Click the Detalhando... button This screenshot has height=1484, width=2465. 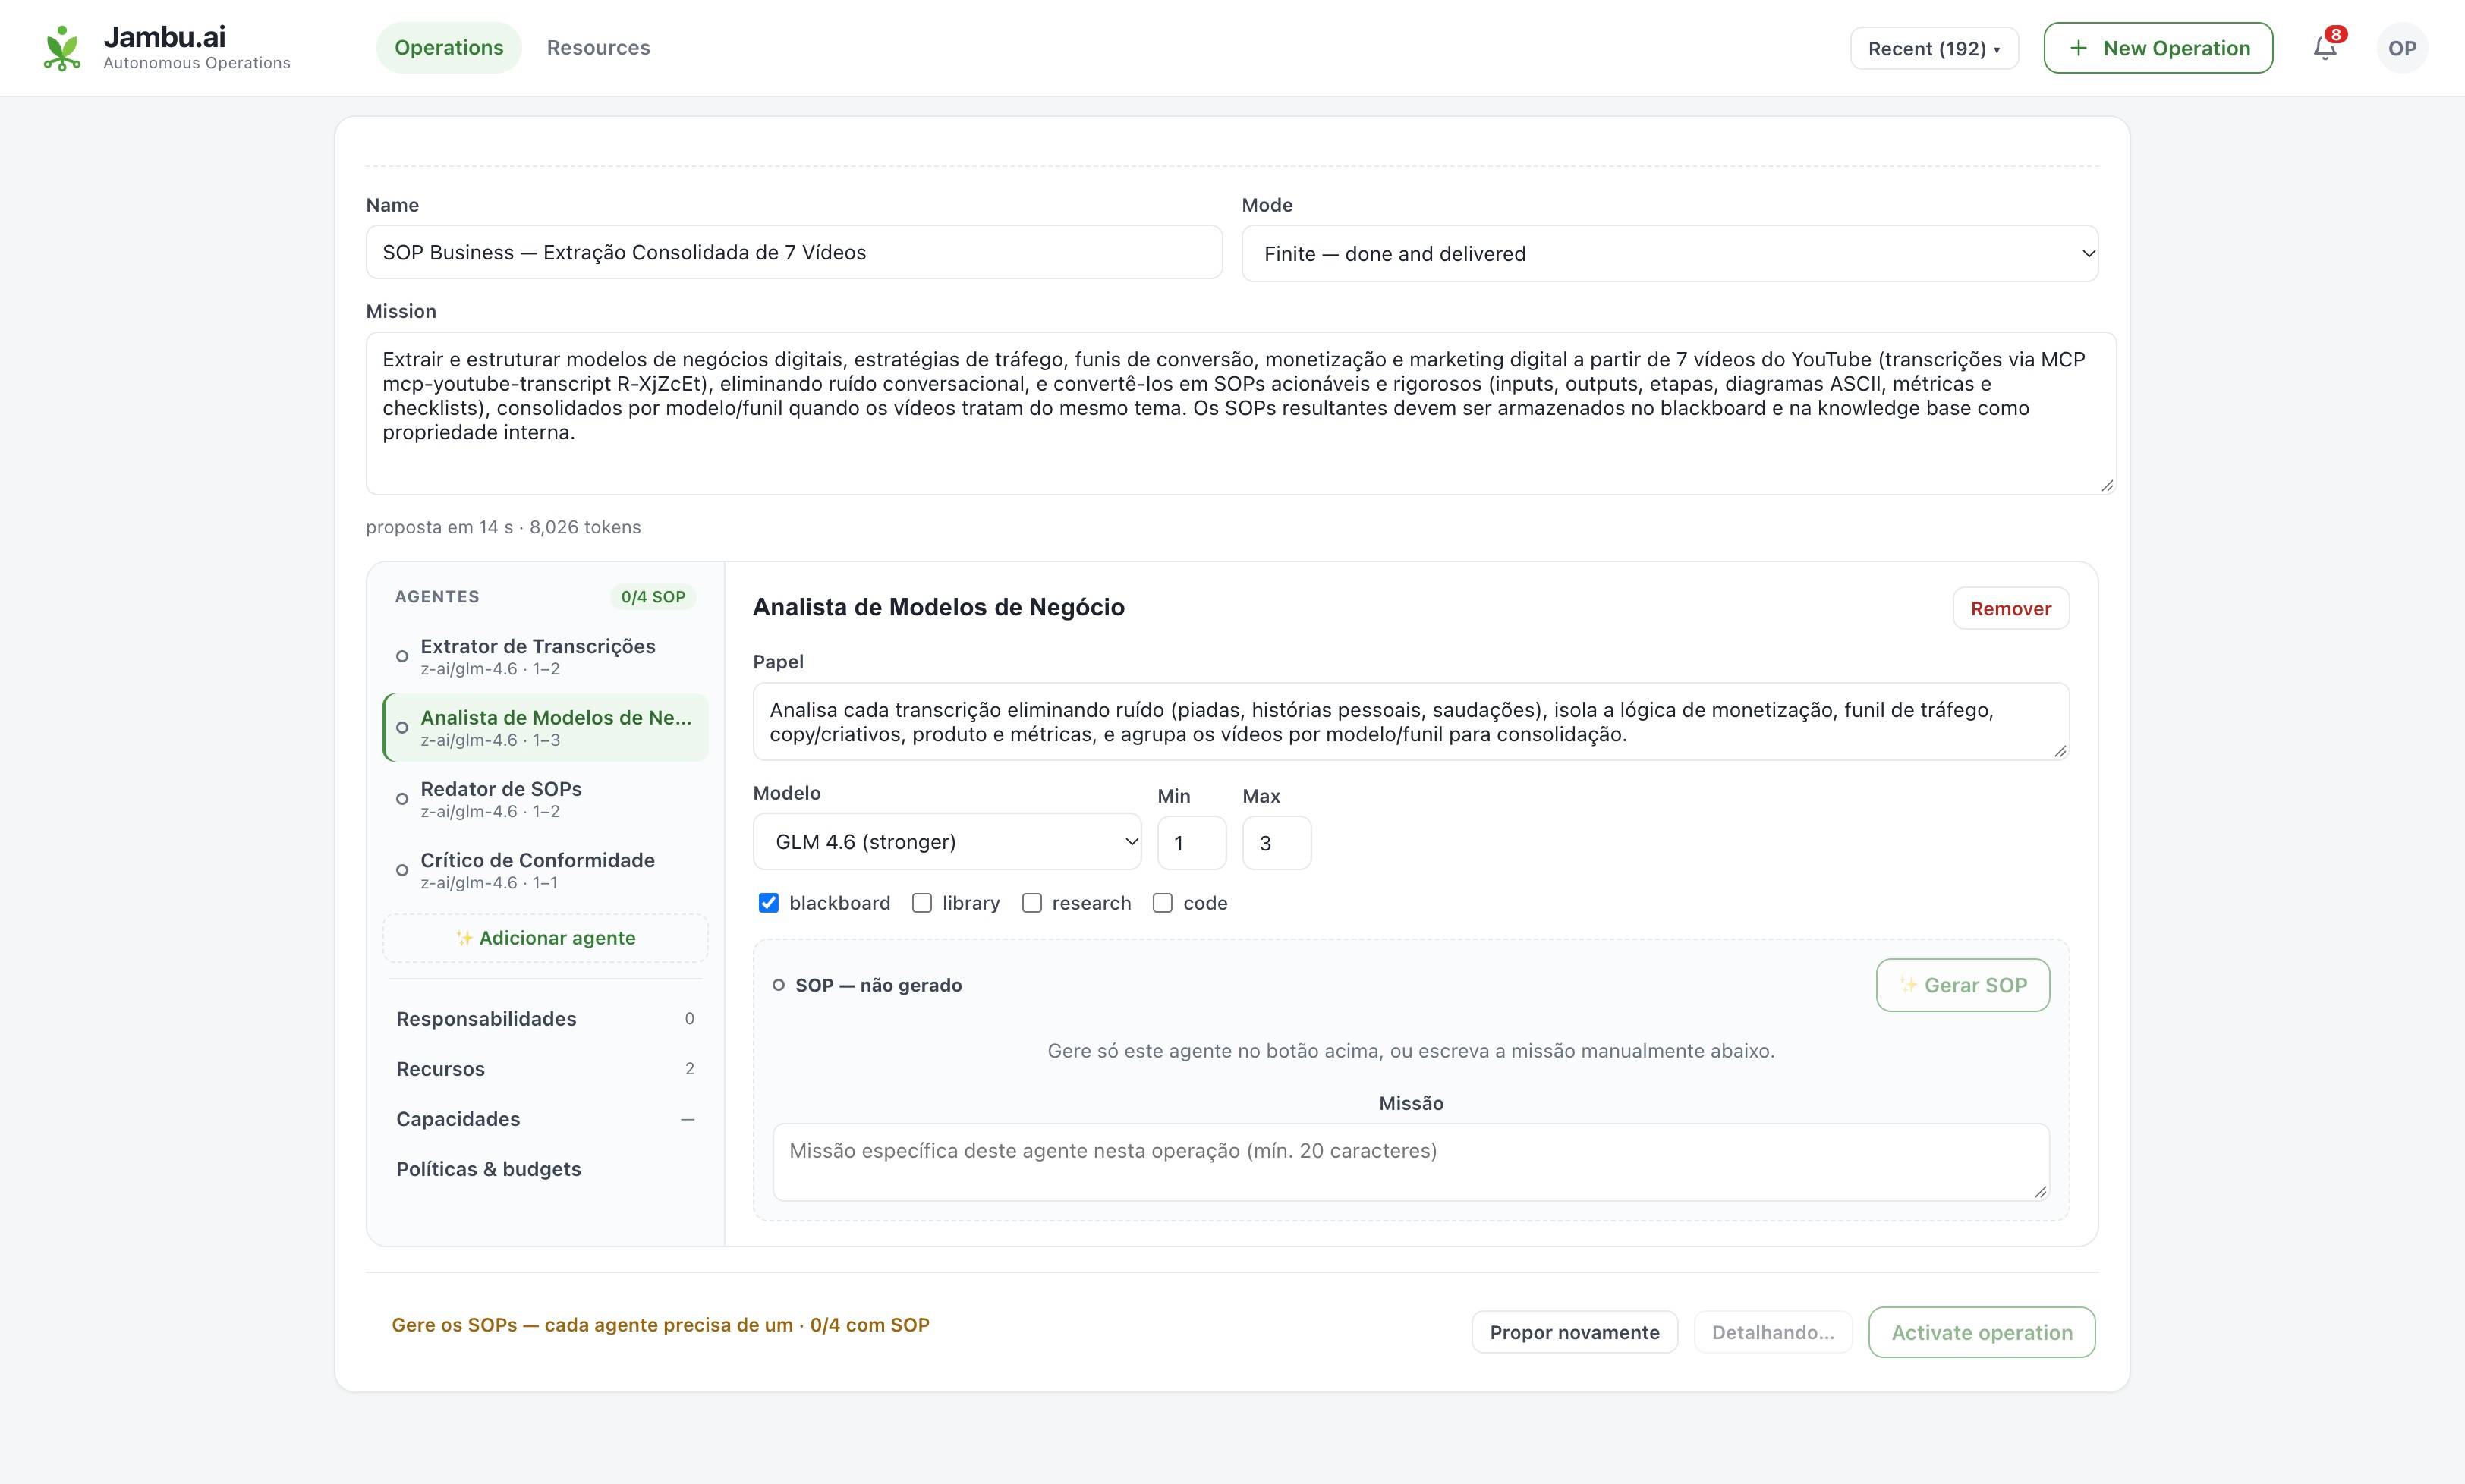pyautogui.click(x=1772, y=1332)
